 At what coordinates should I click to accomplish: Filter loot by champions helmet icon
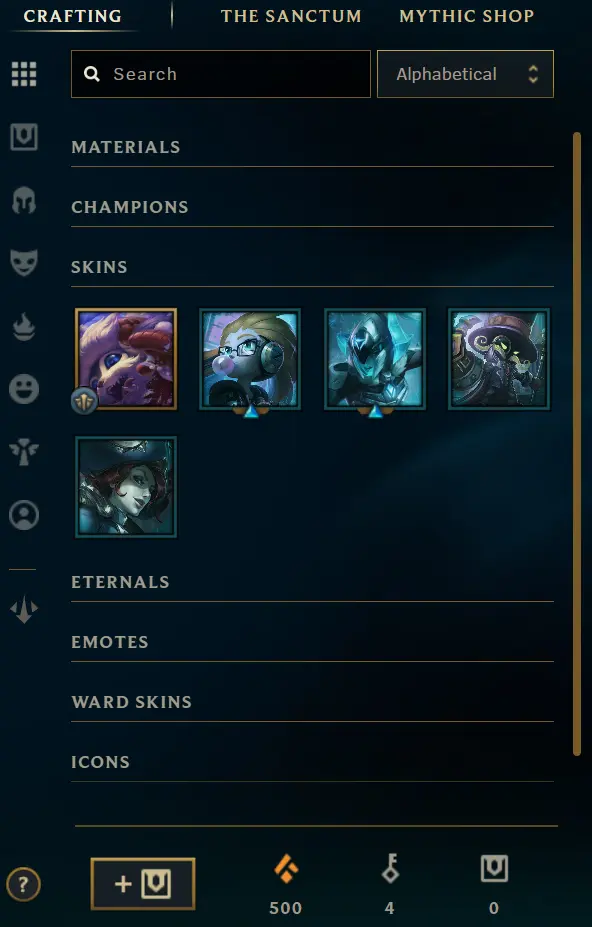click(x=24, y=200)
